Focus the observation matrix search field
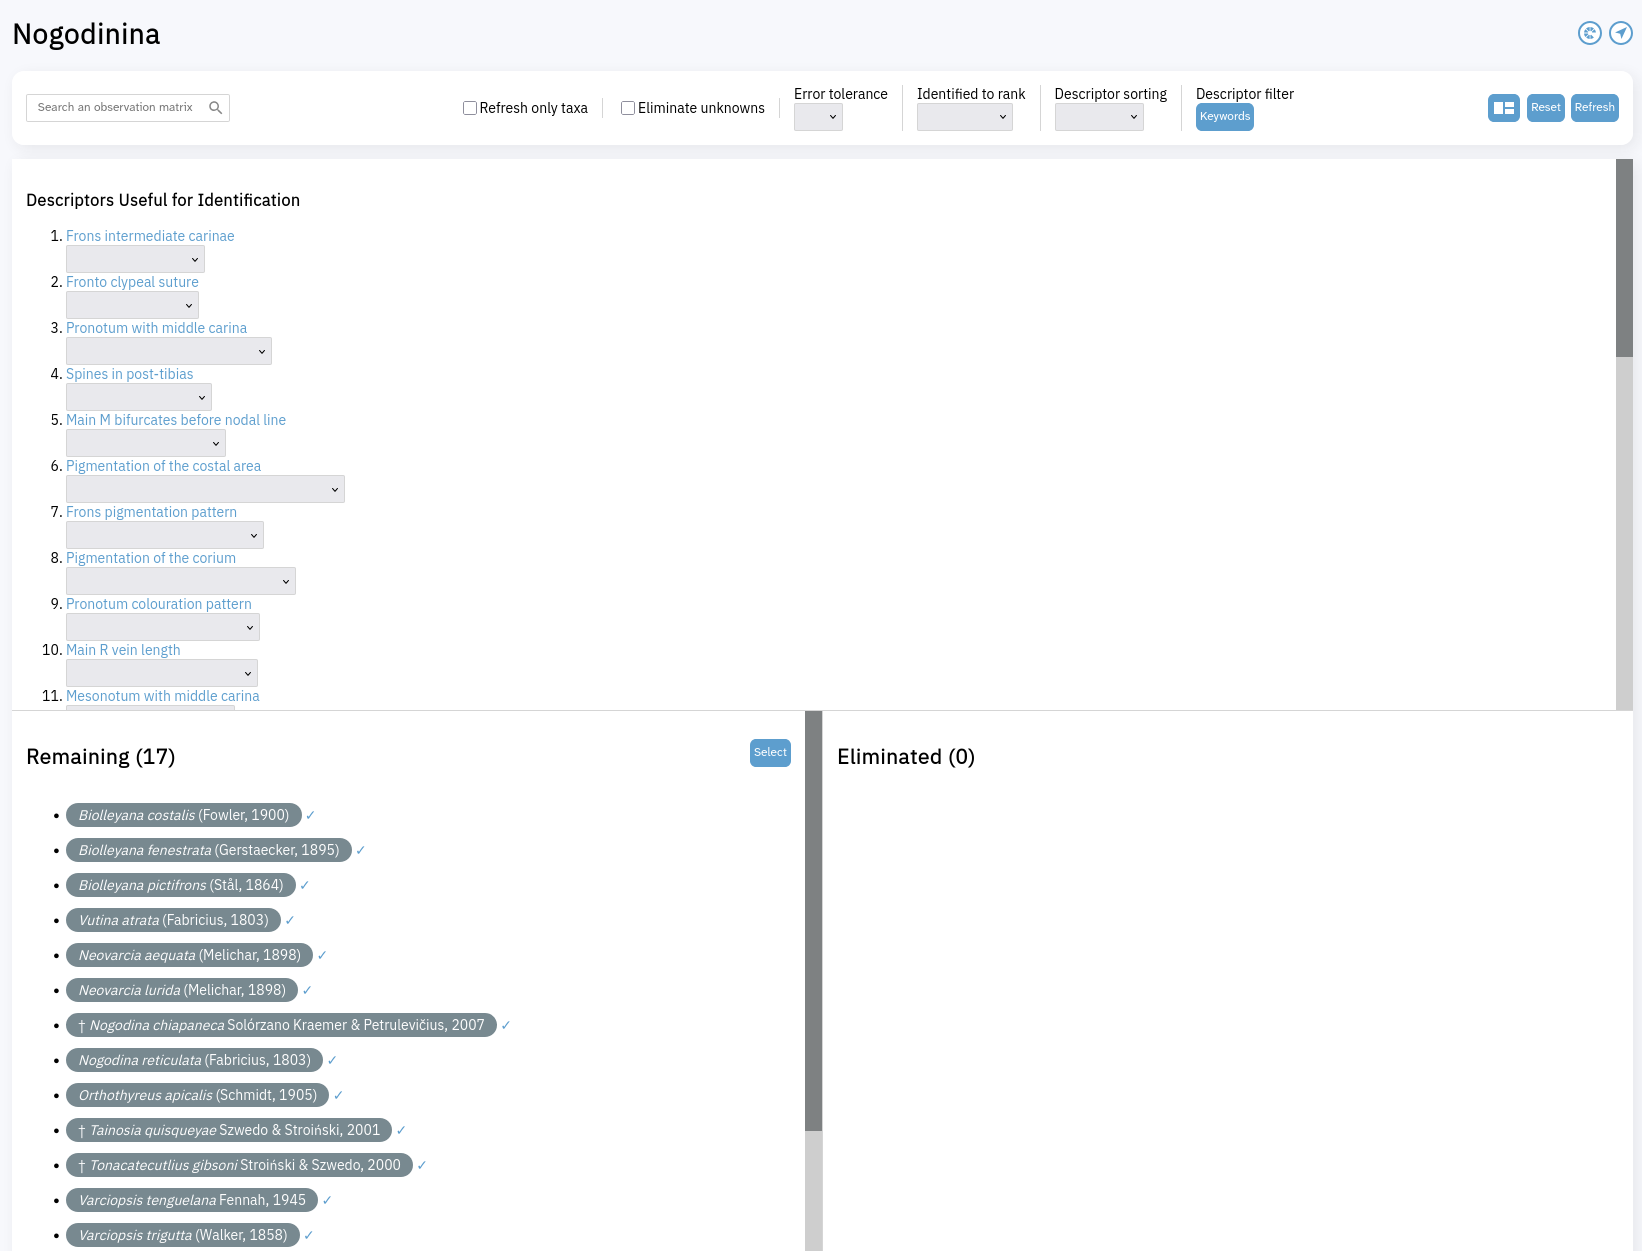Viewport: 1642px width, 1251px height. tap(116, 108)
